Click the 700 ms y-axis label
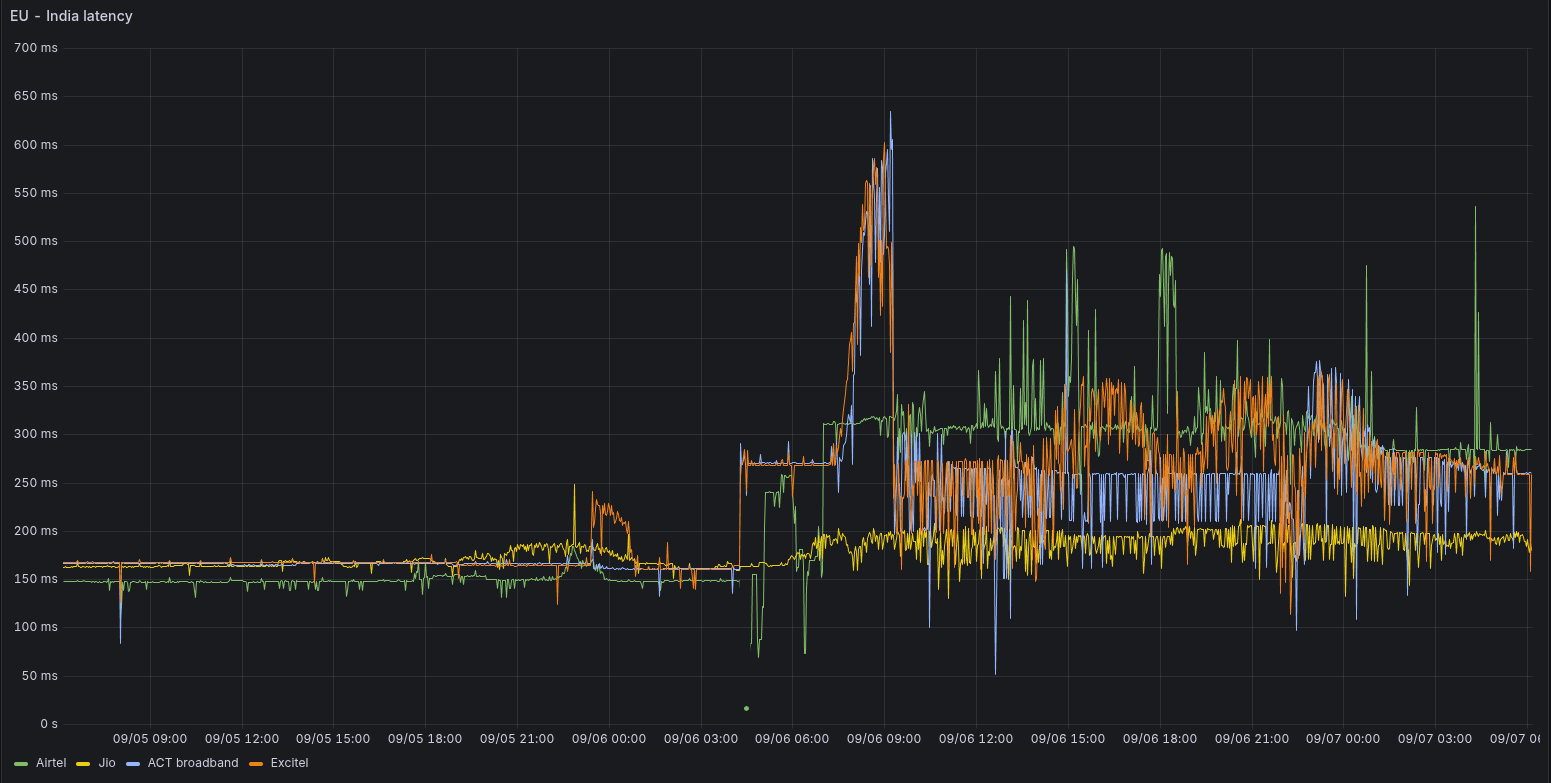This screenshot has height=783, width=1551. (x=35, y=48)
